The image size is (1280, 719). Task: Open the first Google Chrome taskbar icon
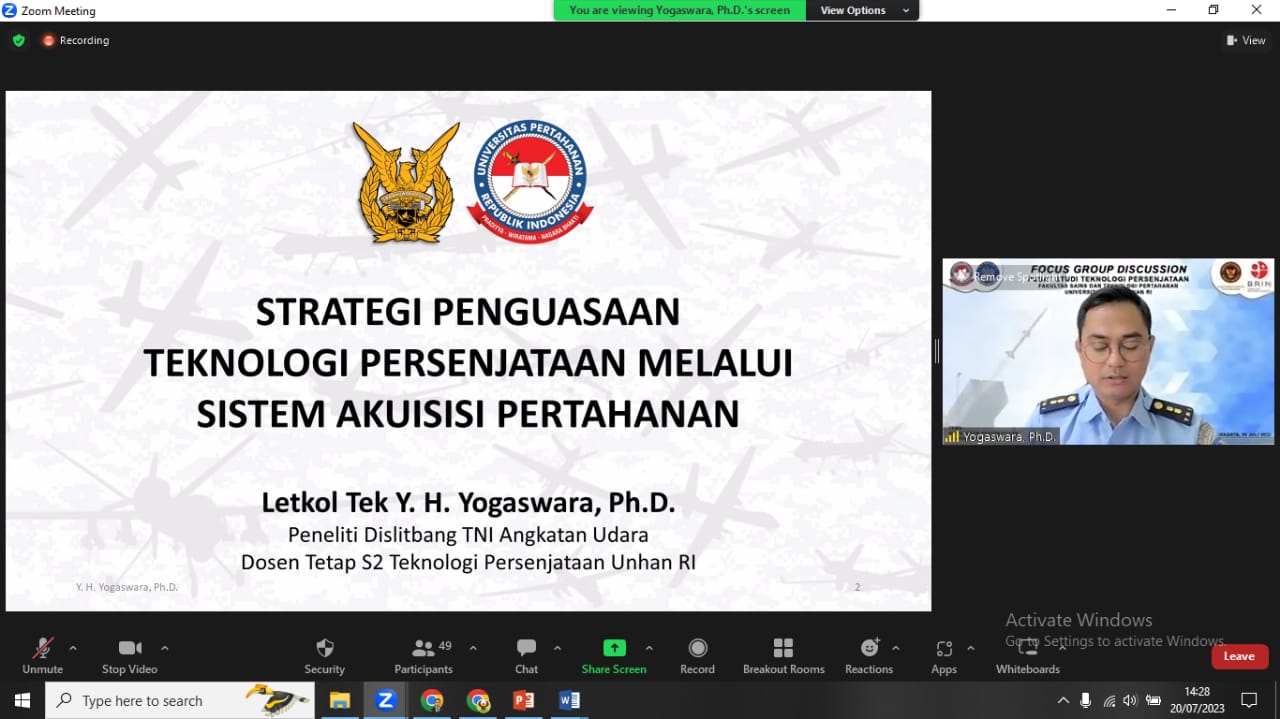click(432, 700)
